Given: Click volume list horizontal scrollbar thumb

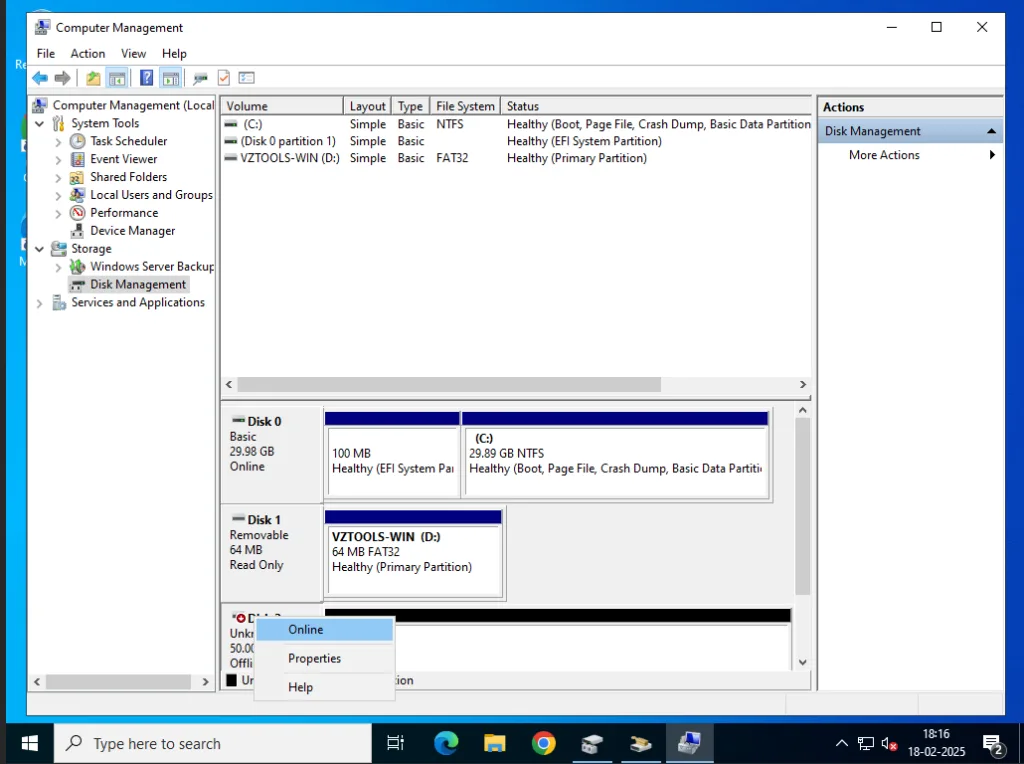Looking at the screenshot, I should point(449,385).
